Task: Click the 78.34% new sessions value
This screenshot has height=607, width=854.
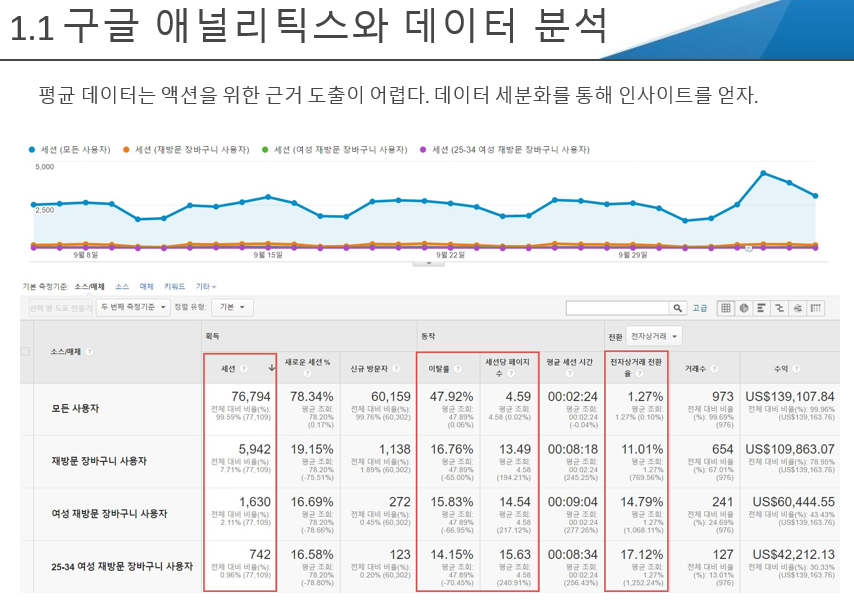Action: coord(312,397)
